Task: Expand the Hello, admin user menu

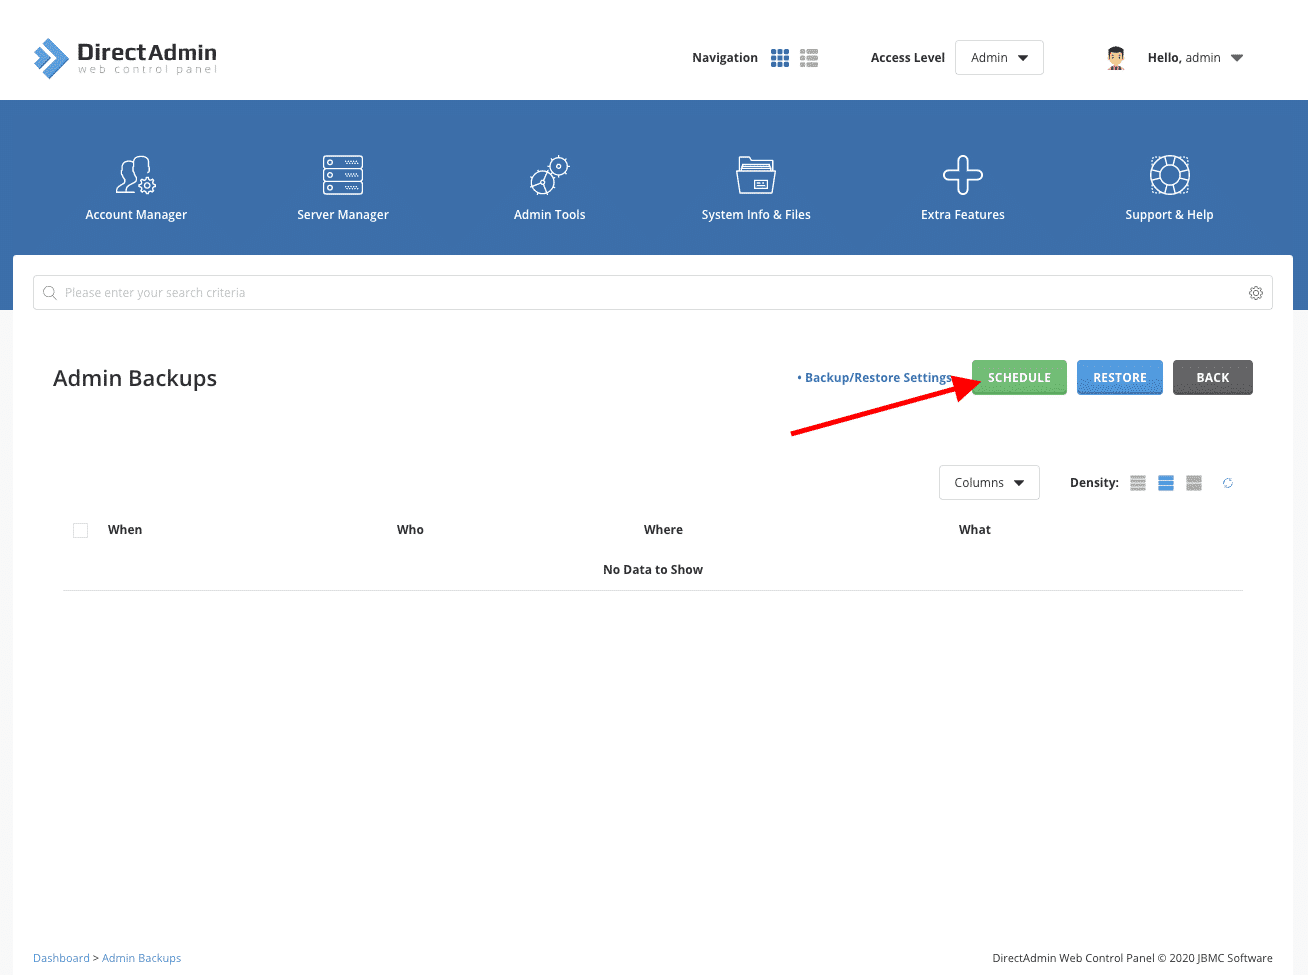Action: tap(1194, 58)
